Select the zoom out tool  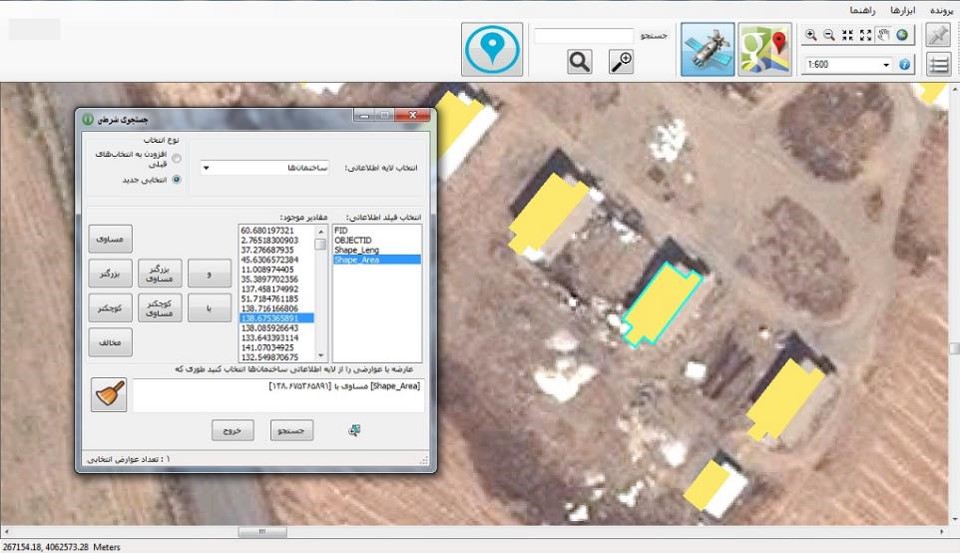(x=829, y=35)
